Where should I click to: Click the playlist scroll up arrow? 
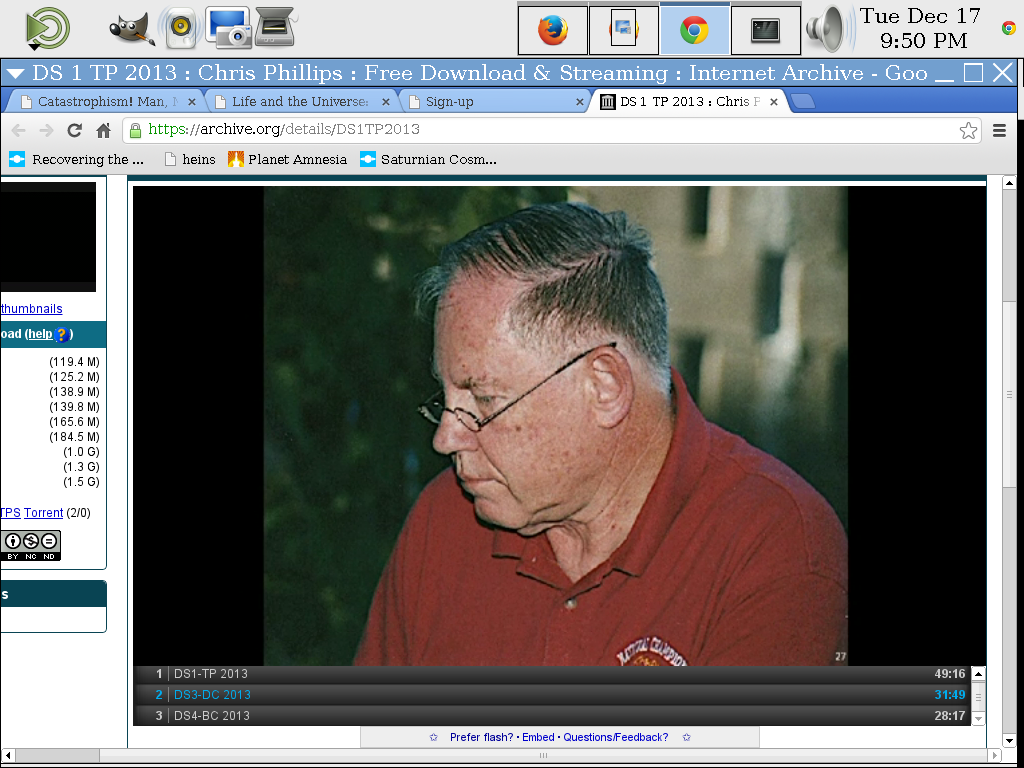(978, 674)
